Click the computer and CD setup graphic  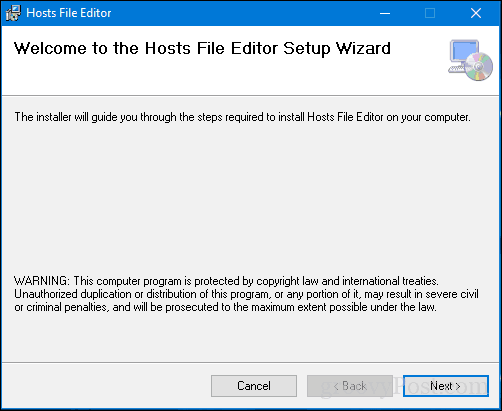pyautogui.click(x=471, y=60)
